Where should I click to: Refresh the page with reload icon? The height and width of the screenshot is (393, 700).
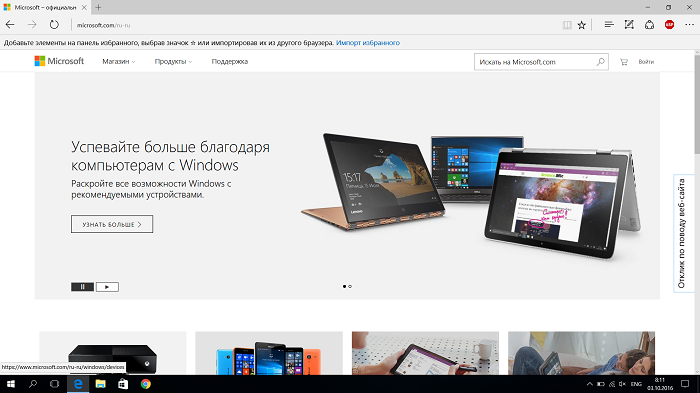[x=54, y=25]
